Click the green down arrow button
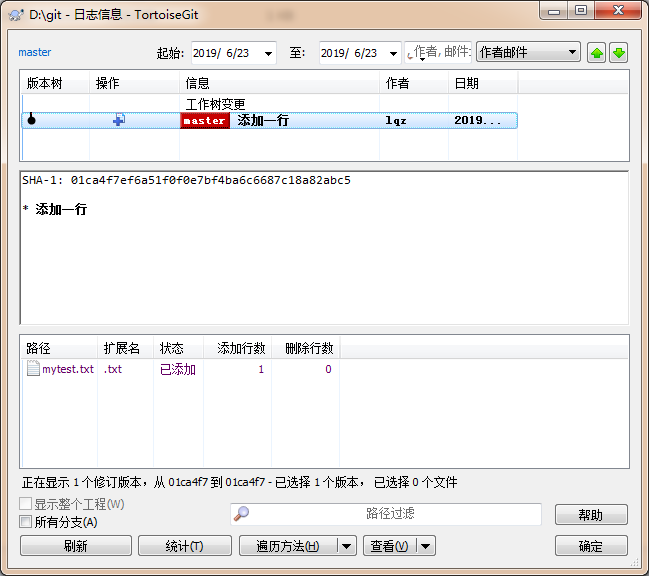 point(619,53)
